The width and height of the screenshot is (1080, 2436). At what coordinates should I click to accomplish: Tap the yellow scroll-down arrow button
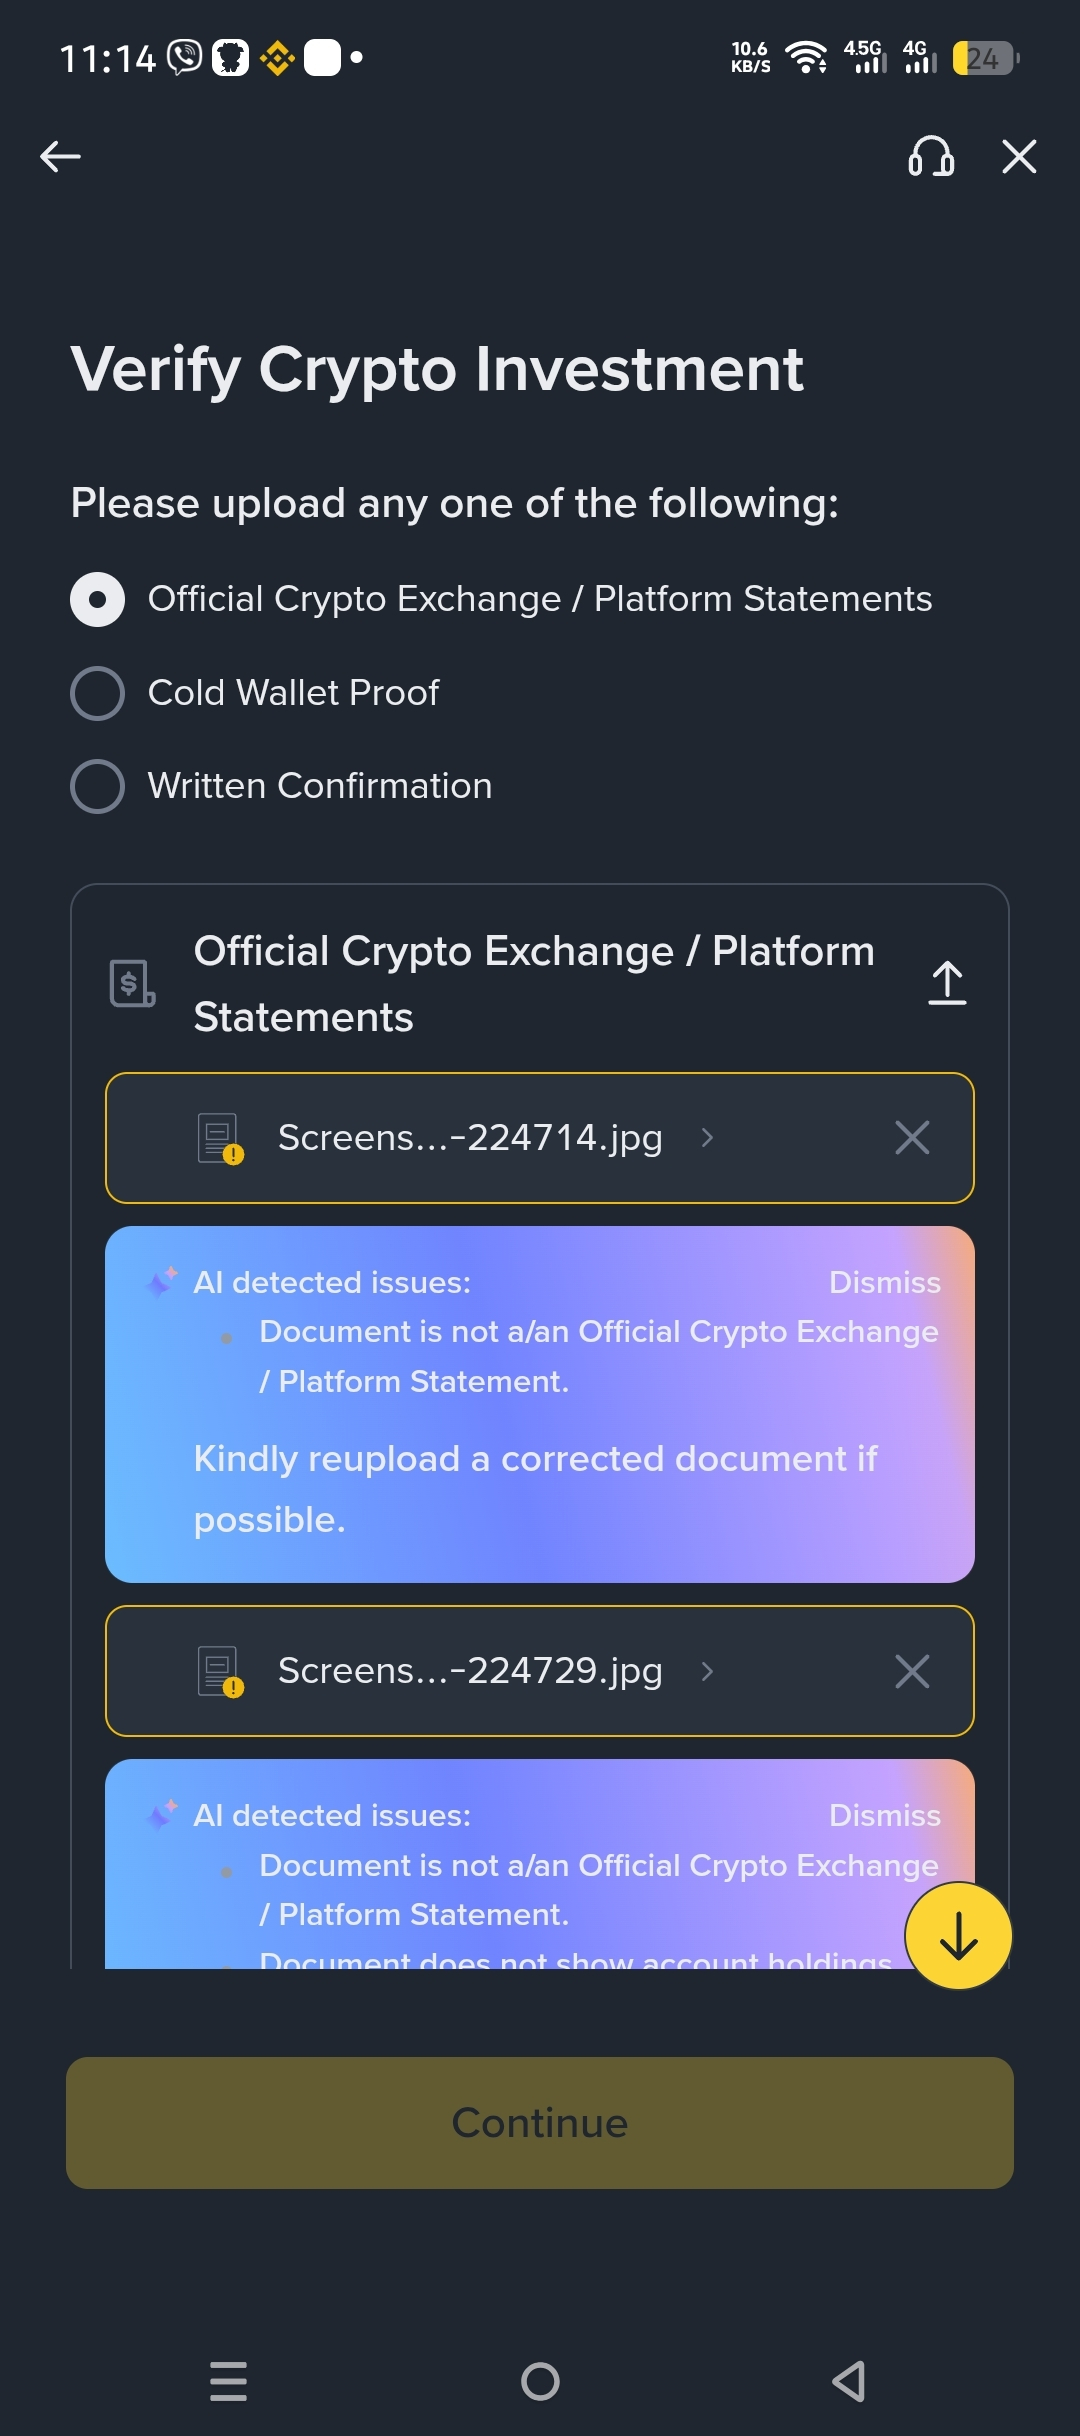958,1936
